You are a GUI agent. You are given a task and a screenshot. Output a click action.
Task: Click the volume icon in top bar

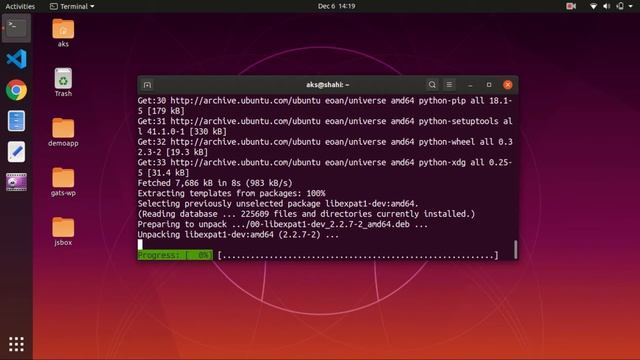[x=607, y=6]
